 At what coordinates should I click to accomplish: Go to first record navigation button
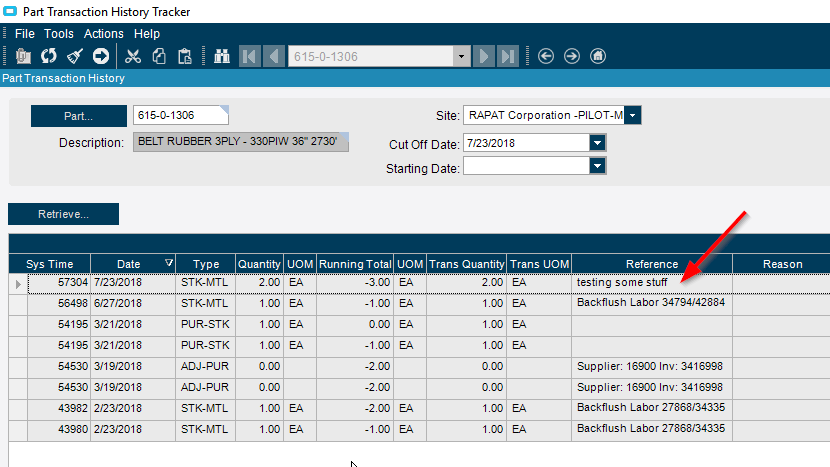pos(250,56)
